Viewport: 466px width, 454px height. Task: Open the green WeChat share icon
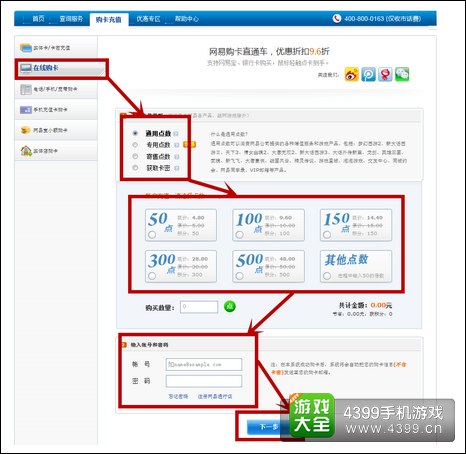(x=402, y=74)
